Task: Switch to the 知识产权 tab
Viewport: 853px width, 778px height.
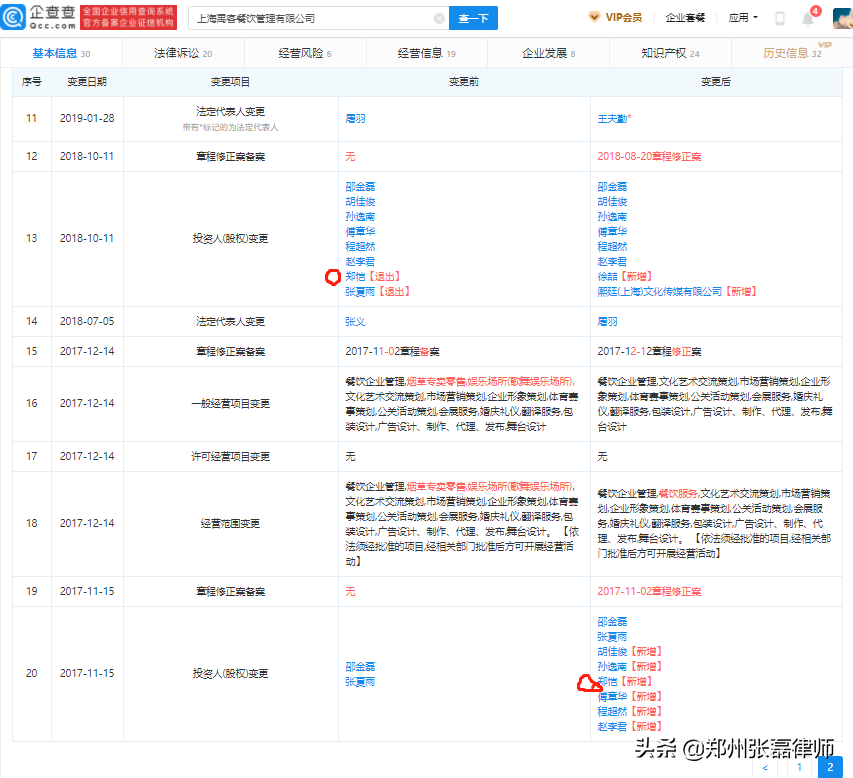Action: coord(662,52)
